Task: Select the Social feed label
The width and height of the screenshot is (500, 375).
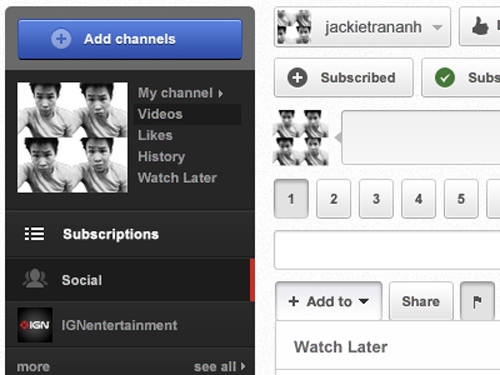Action: [x=82, y=280]
